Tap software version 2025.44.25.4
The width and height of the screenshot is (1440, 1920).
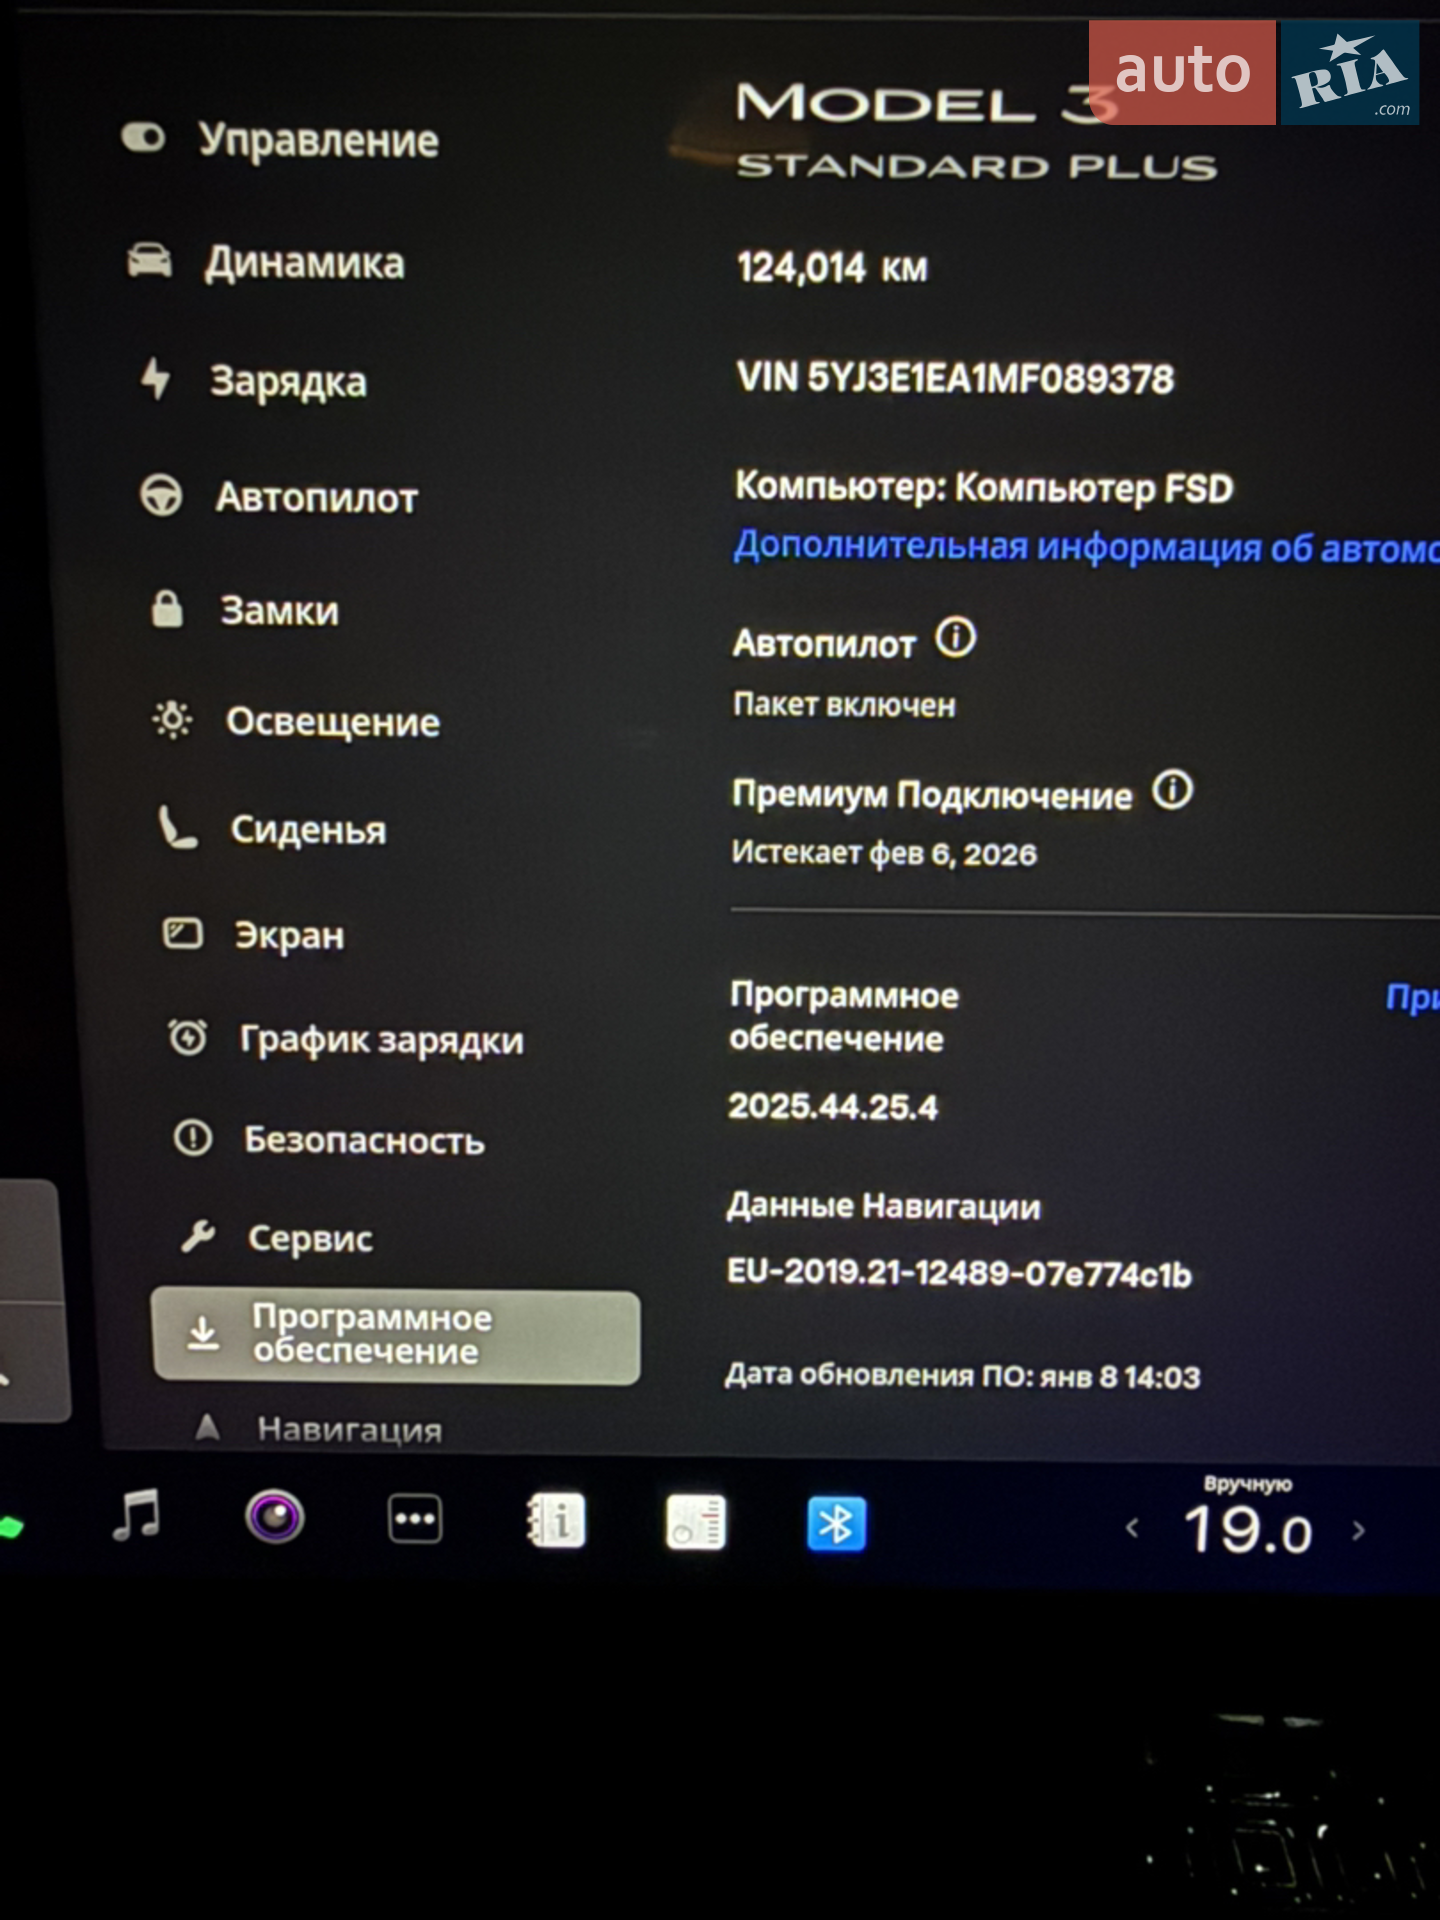pyautogui.click(x=833, y=1106)
